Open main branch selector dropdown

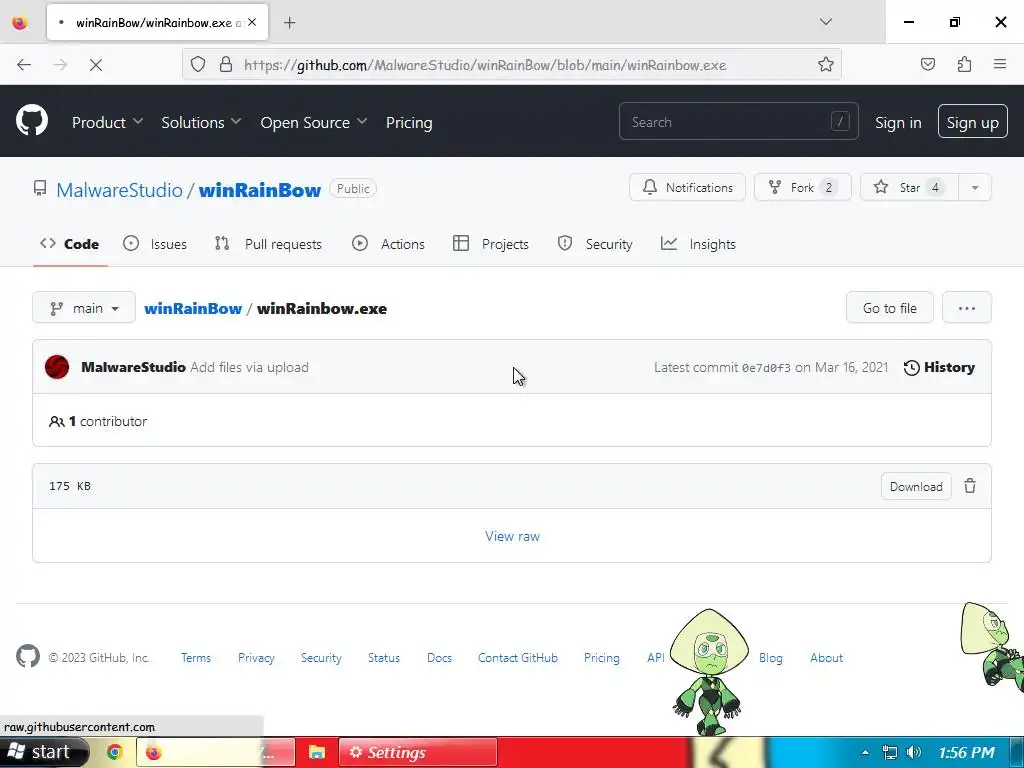click(84, 308)
